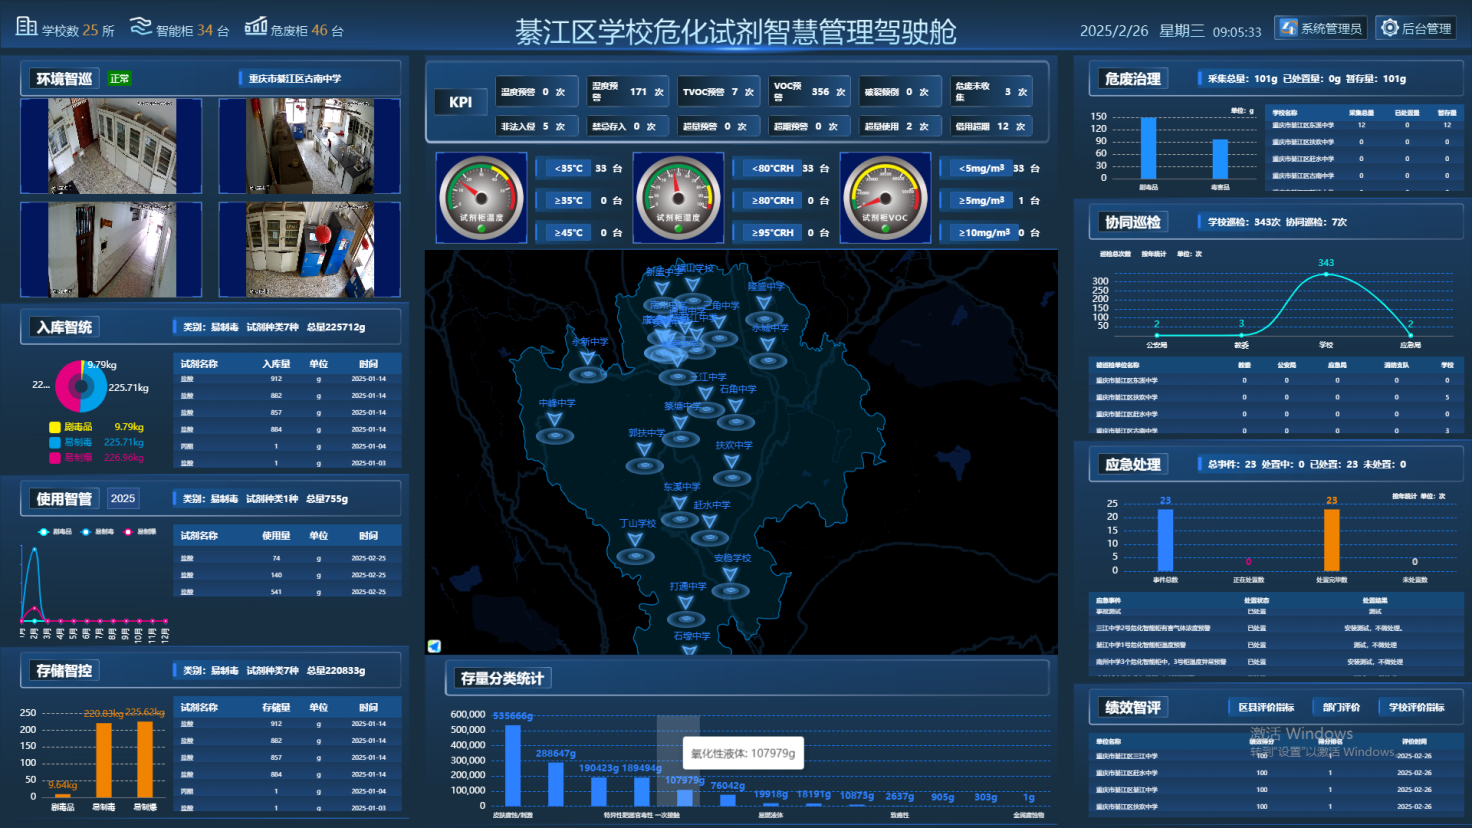1472x828 pixels.
Task: Open the 重庆市綦江区古南中学 school selector
Action: click(x=294, y=78)
